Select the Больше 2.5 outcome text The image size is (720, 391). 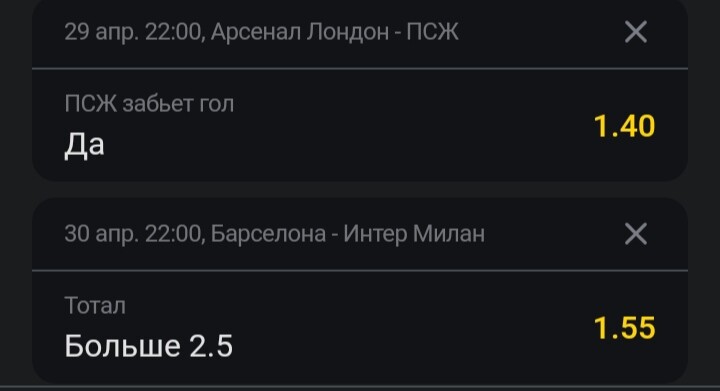[149, 346]
